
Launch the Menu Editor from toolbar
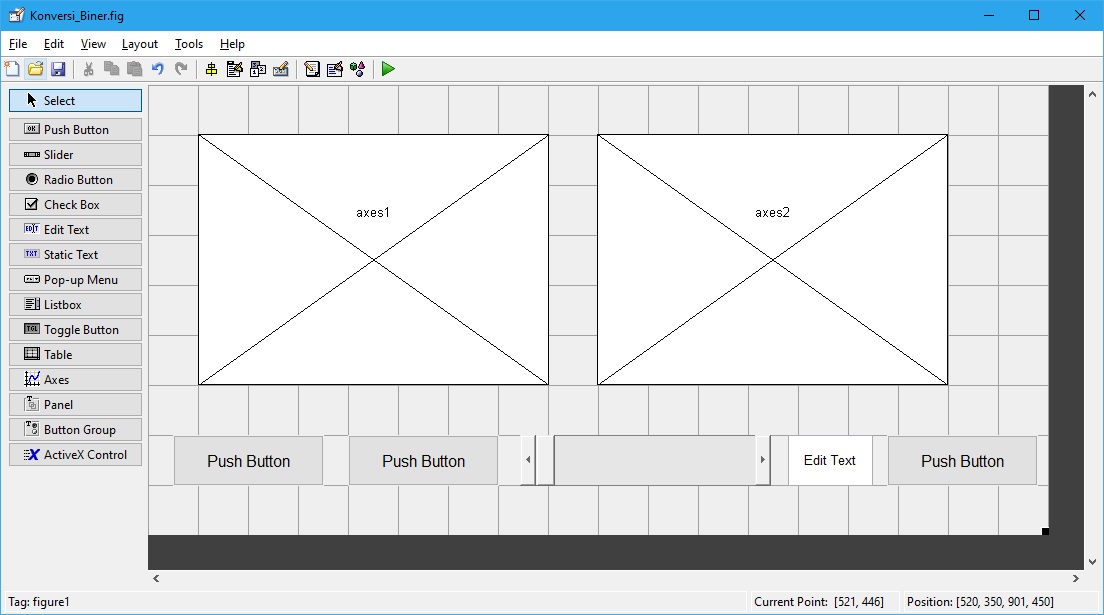(235, 69)
